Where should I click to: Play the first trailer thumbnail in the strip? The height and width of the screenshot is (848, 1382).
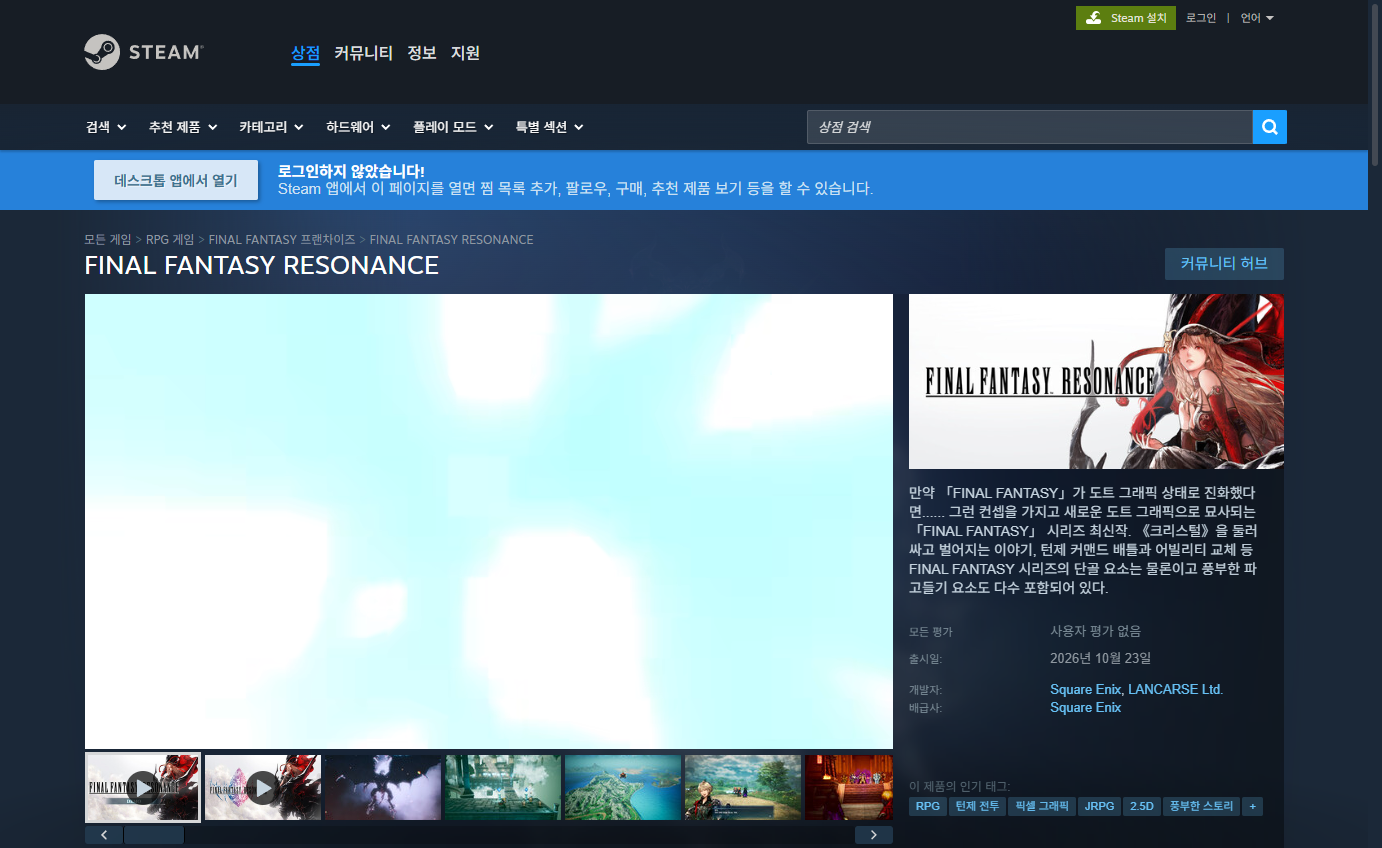point(143,787)
